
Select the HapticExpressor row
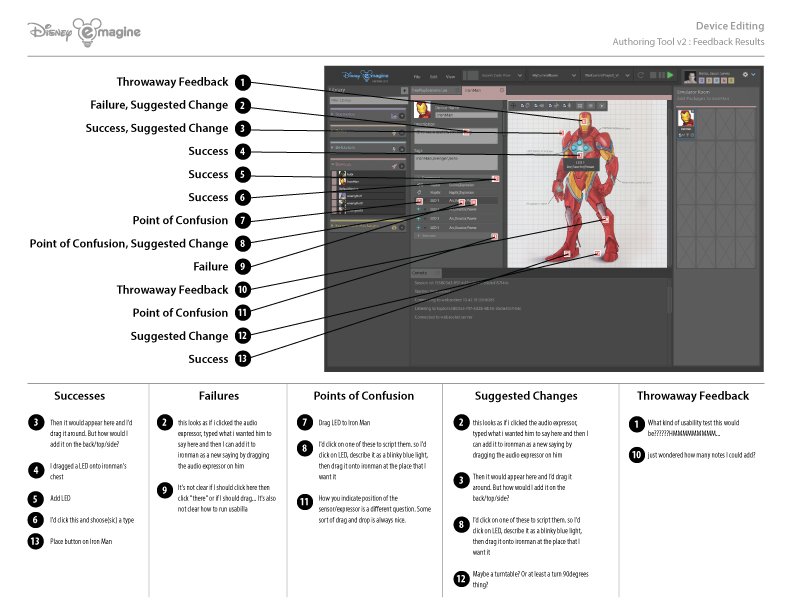456,192
